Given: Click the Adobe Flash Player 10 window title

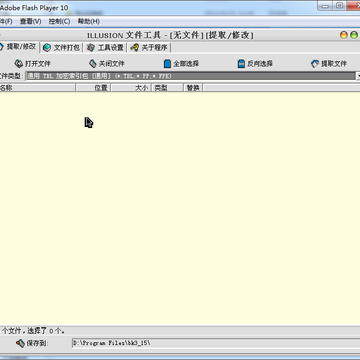Looking at the screenshot, I should pos(34,7).
